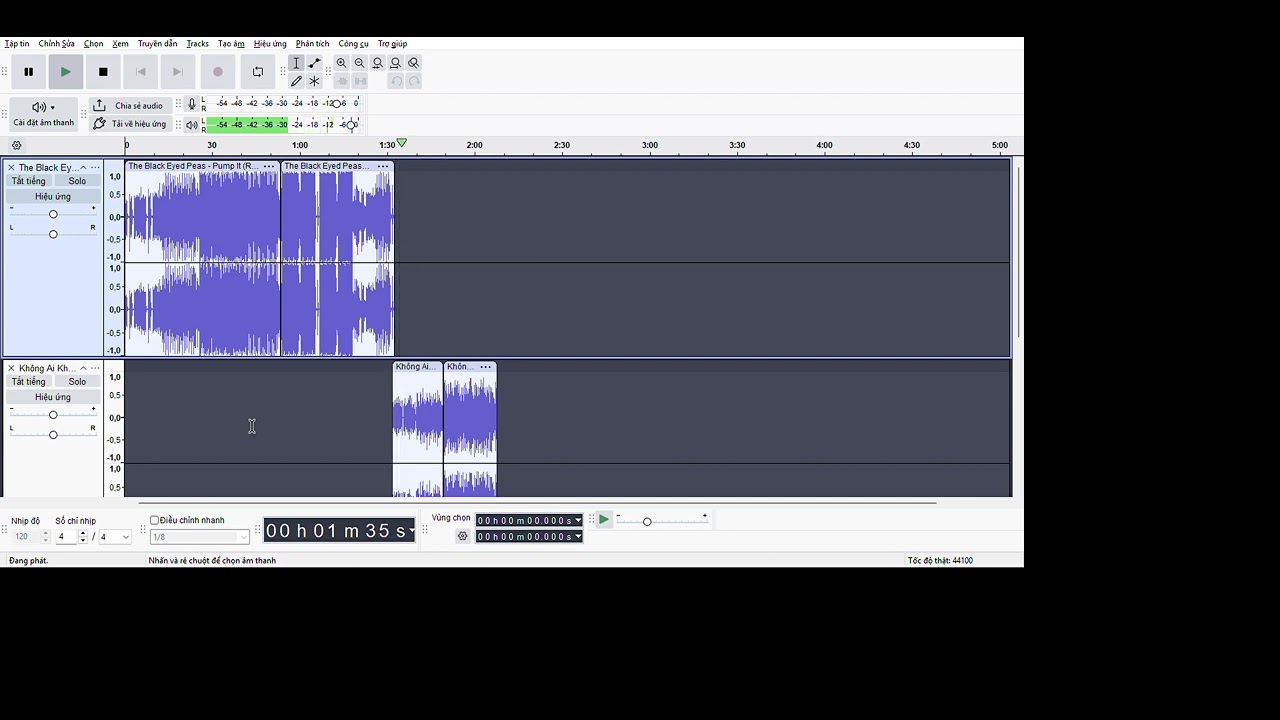1280x720 pixels.
Task: Select the Envelope tool
Action: coord(314,63)
